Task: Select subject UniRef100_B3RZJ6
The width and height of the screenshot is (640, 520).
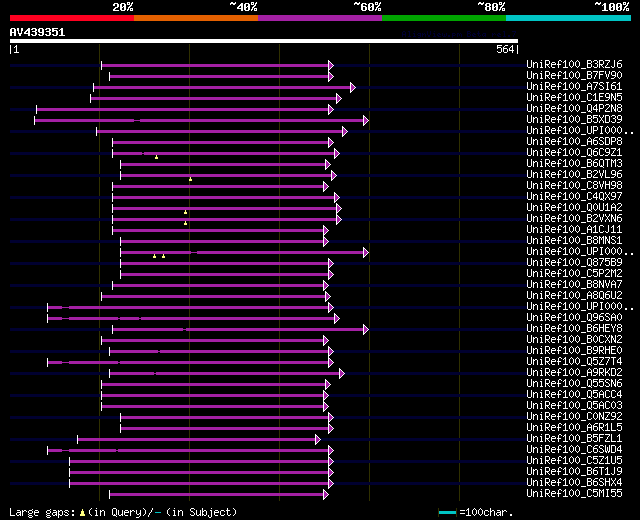Action: click(x=574, y=64)
